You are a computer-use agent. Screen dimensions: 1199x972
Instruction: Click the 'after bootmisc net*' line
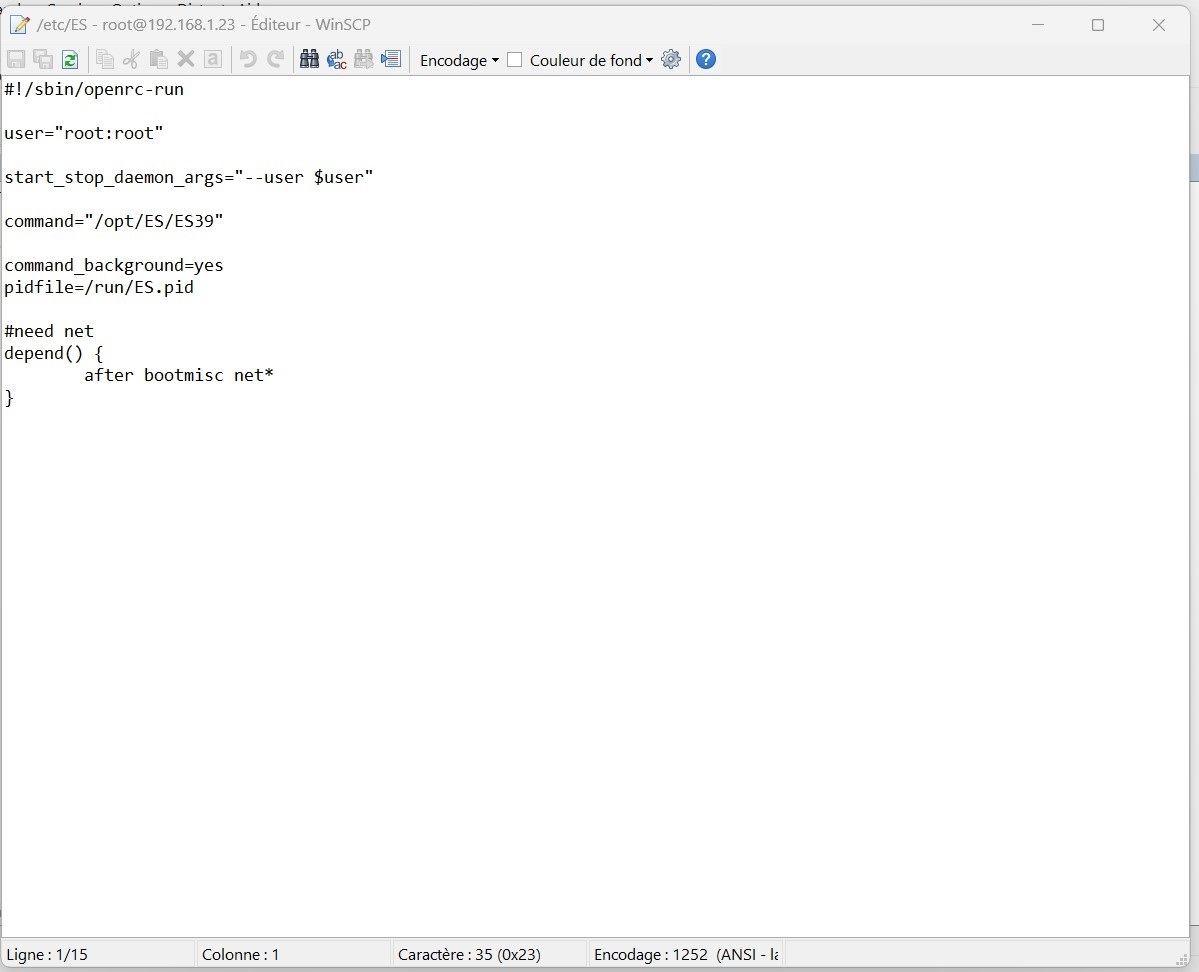[179, 375]
